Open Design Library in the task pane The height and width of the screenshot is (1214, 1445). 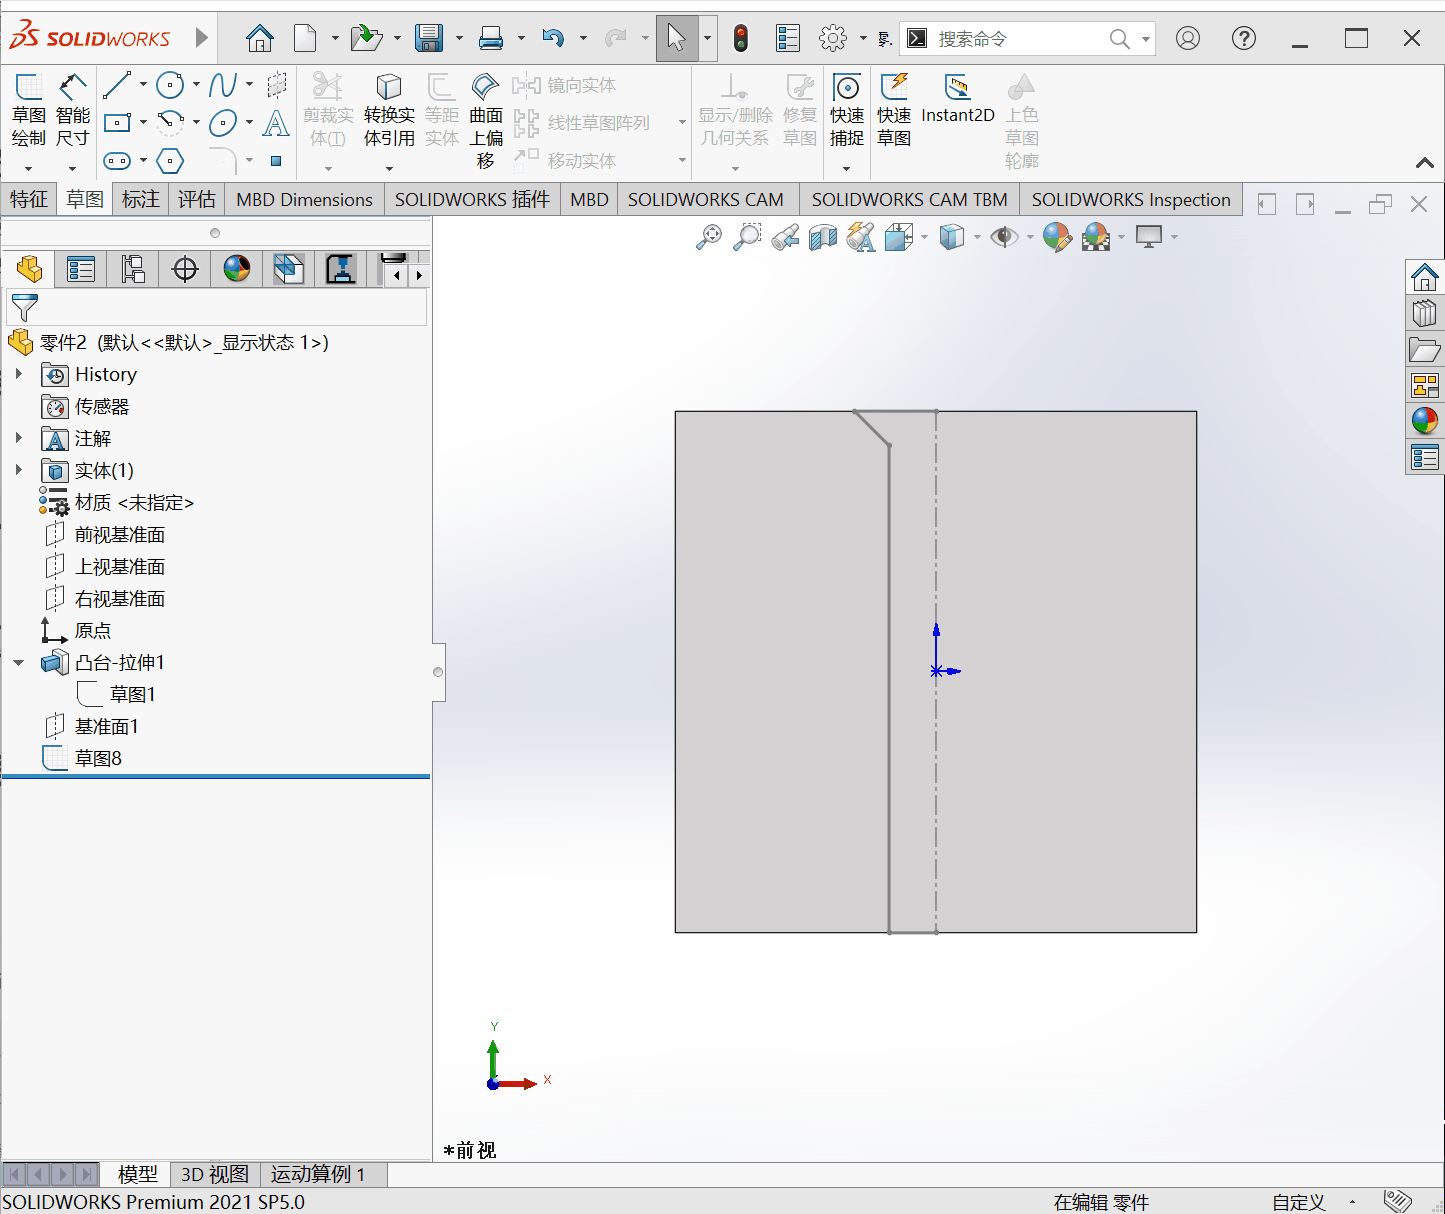click(x=1424, y=314)
